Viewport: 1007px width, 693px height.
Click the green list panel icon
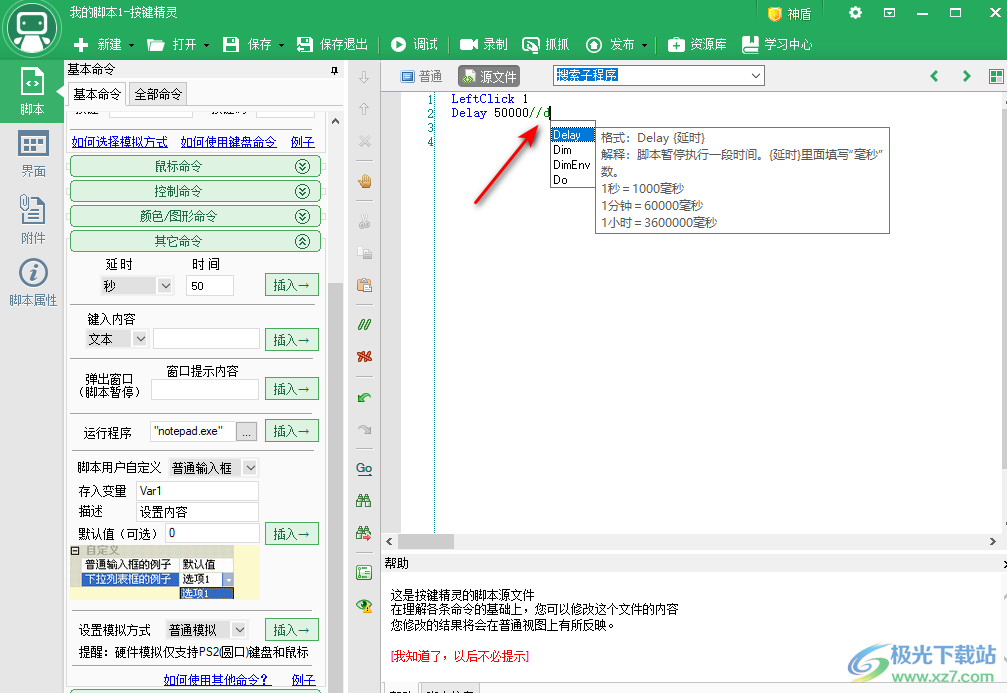pyautogui.click(x=364, y=572)
